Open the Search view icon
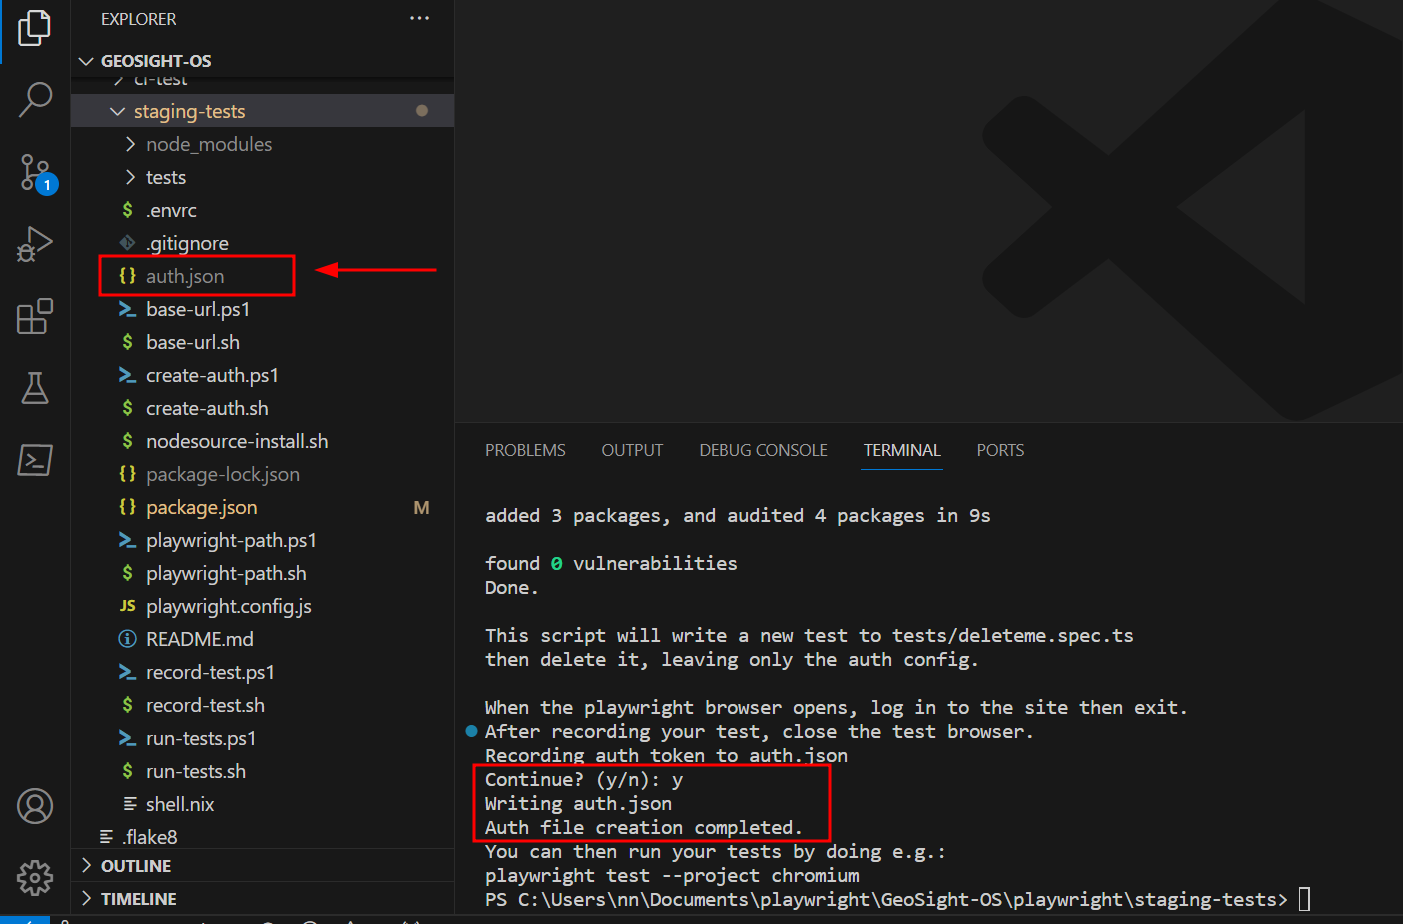 (x=35, y=100)
